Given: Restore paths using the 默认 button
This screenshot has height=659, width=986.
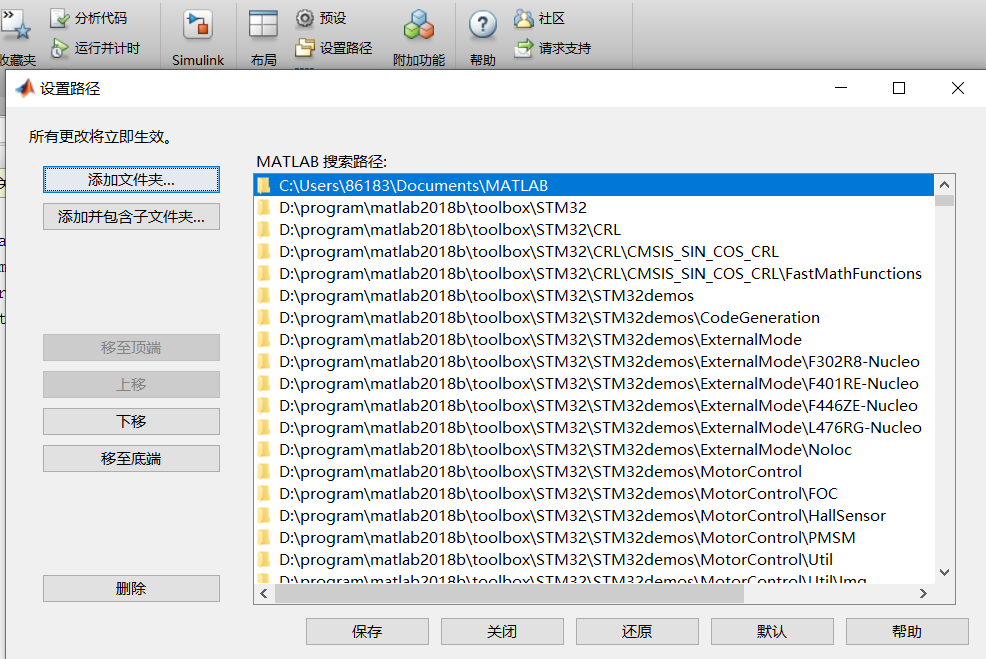Looking at the screenshot, I should [x=771, y=631].
